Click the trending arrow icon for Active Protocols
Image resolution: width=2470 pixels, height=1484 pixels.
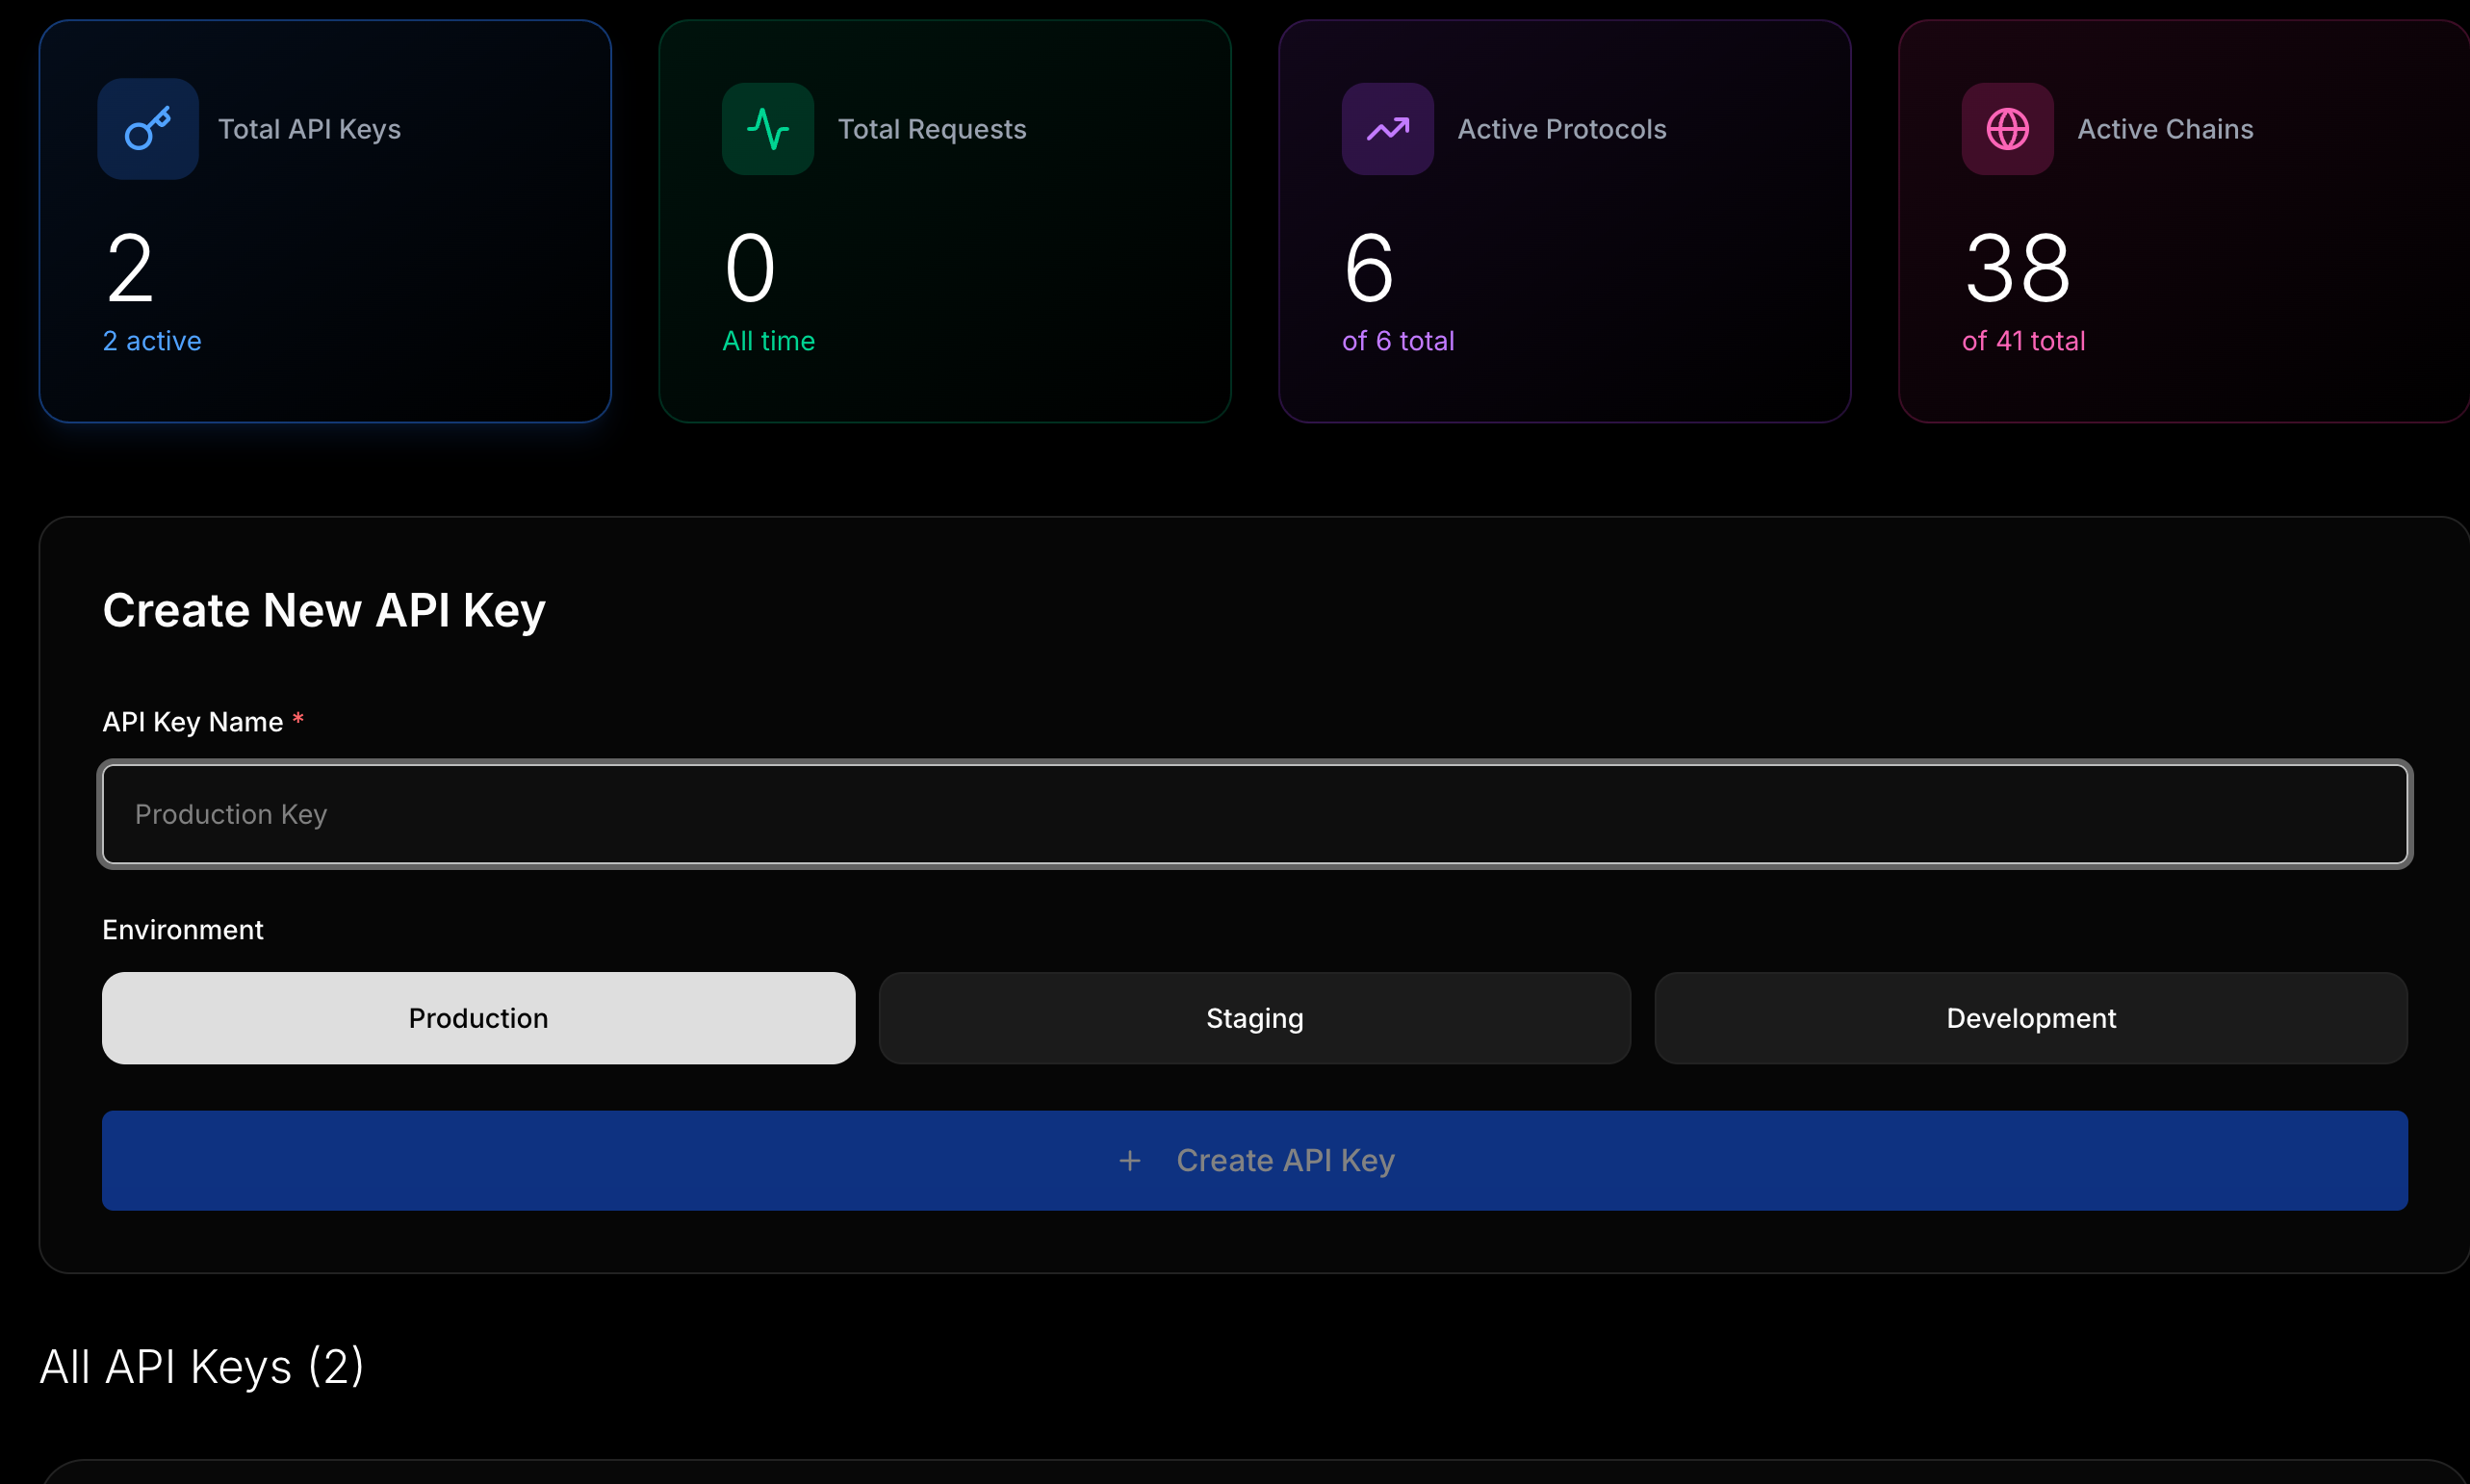pos(1387,129)
